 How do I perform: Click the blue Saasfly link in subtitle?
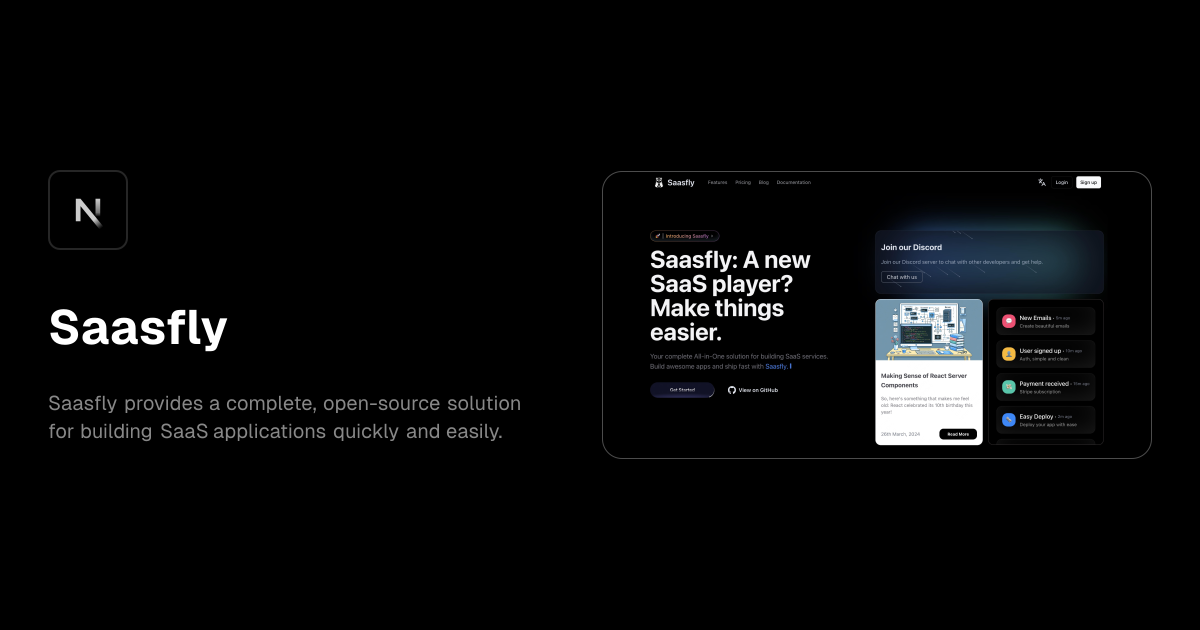click(x=776, y=366)
